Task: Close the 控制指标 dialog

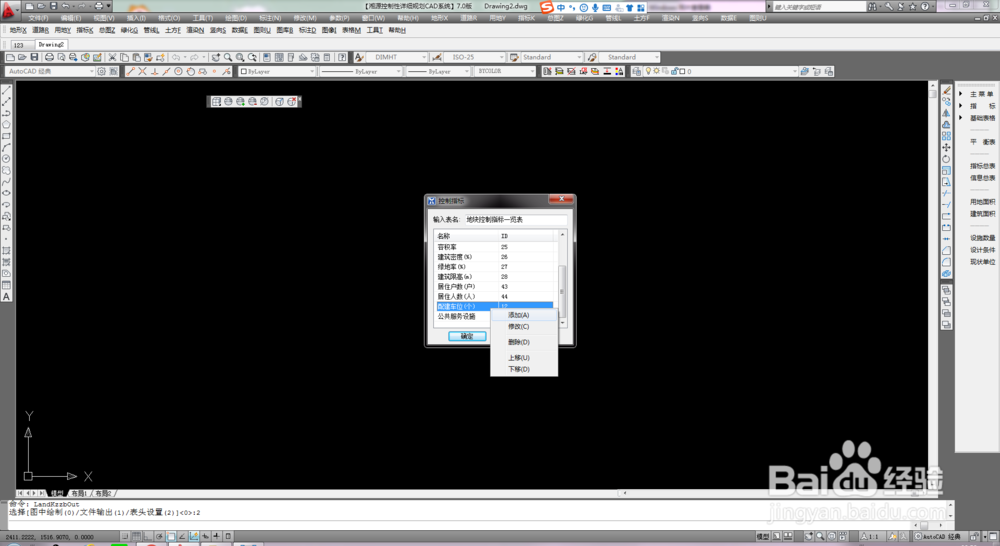Action: pyautogui.click(x=561, y=200)
